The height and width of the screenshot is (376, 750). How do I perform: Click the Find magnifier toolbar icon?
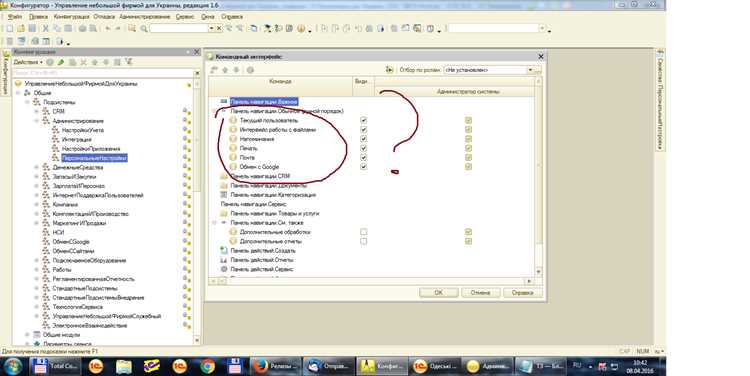click(143, 29)
